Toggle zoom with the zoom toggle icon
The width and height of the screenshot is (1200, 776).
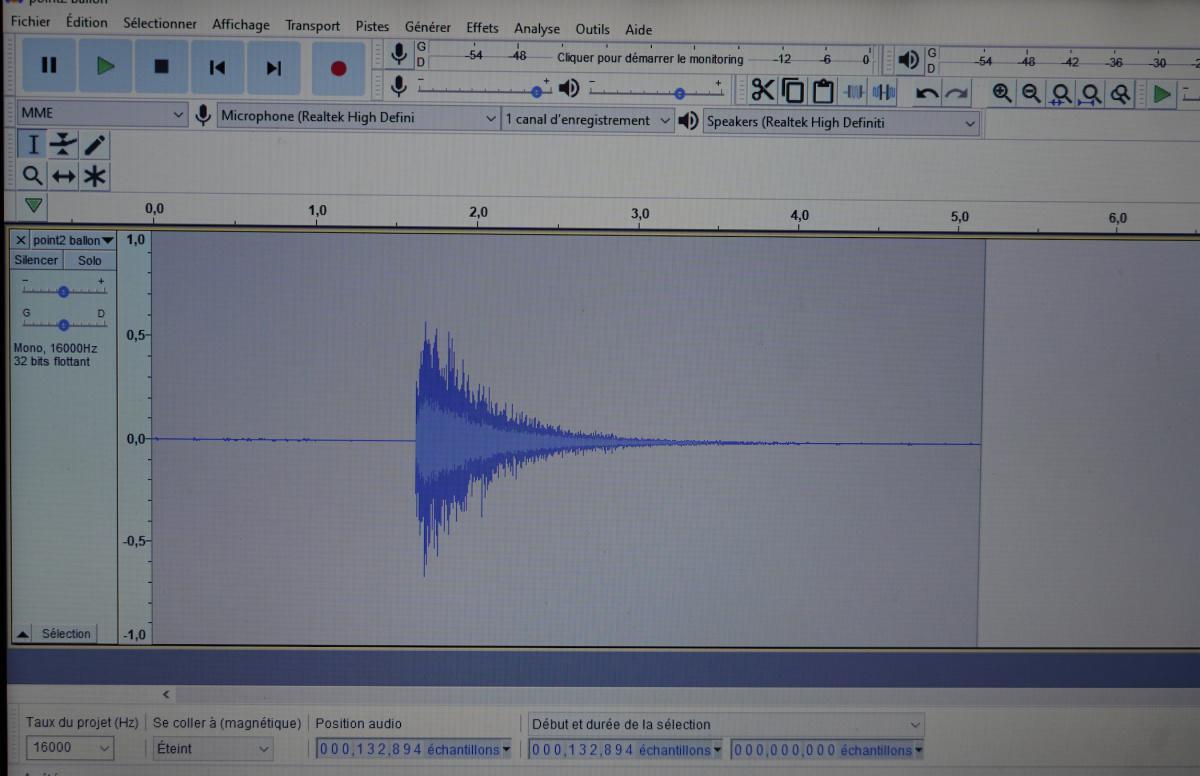(1121, 94)
